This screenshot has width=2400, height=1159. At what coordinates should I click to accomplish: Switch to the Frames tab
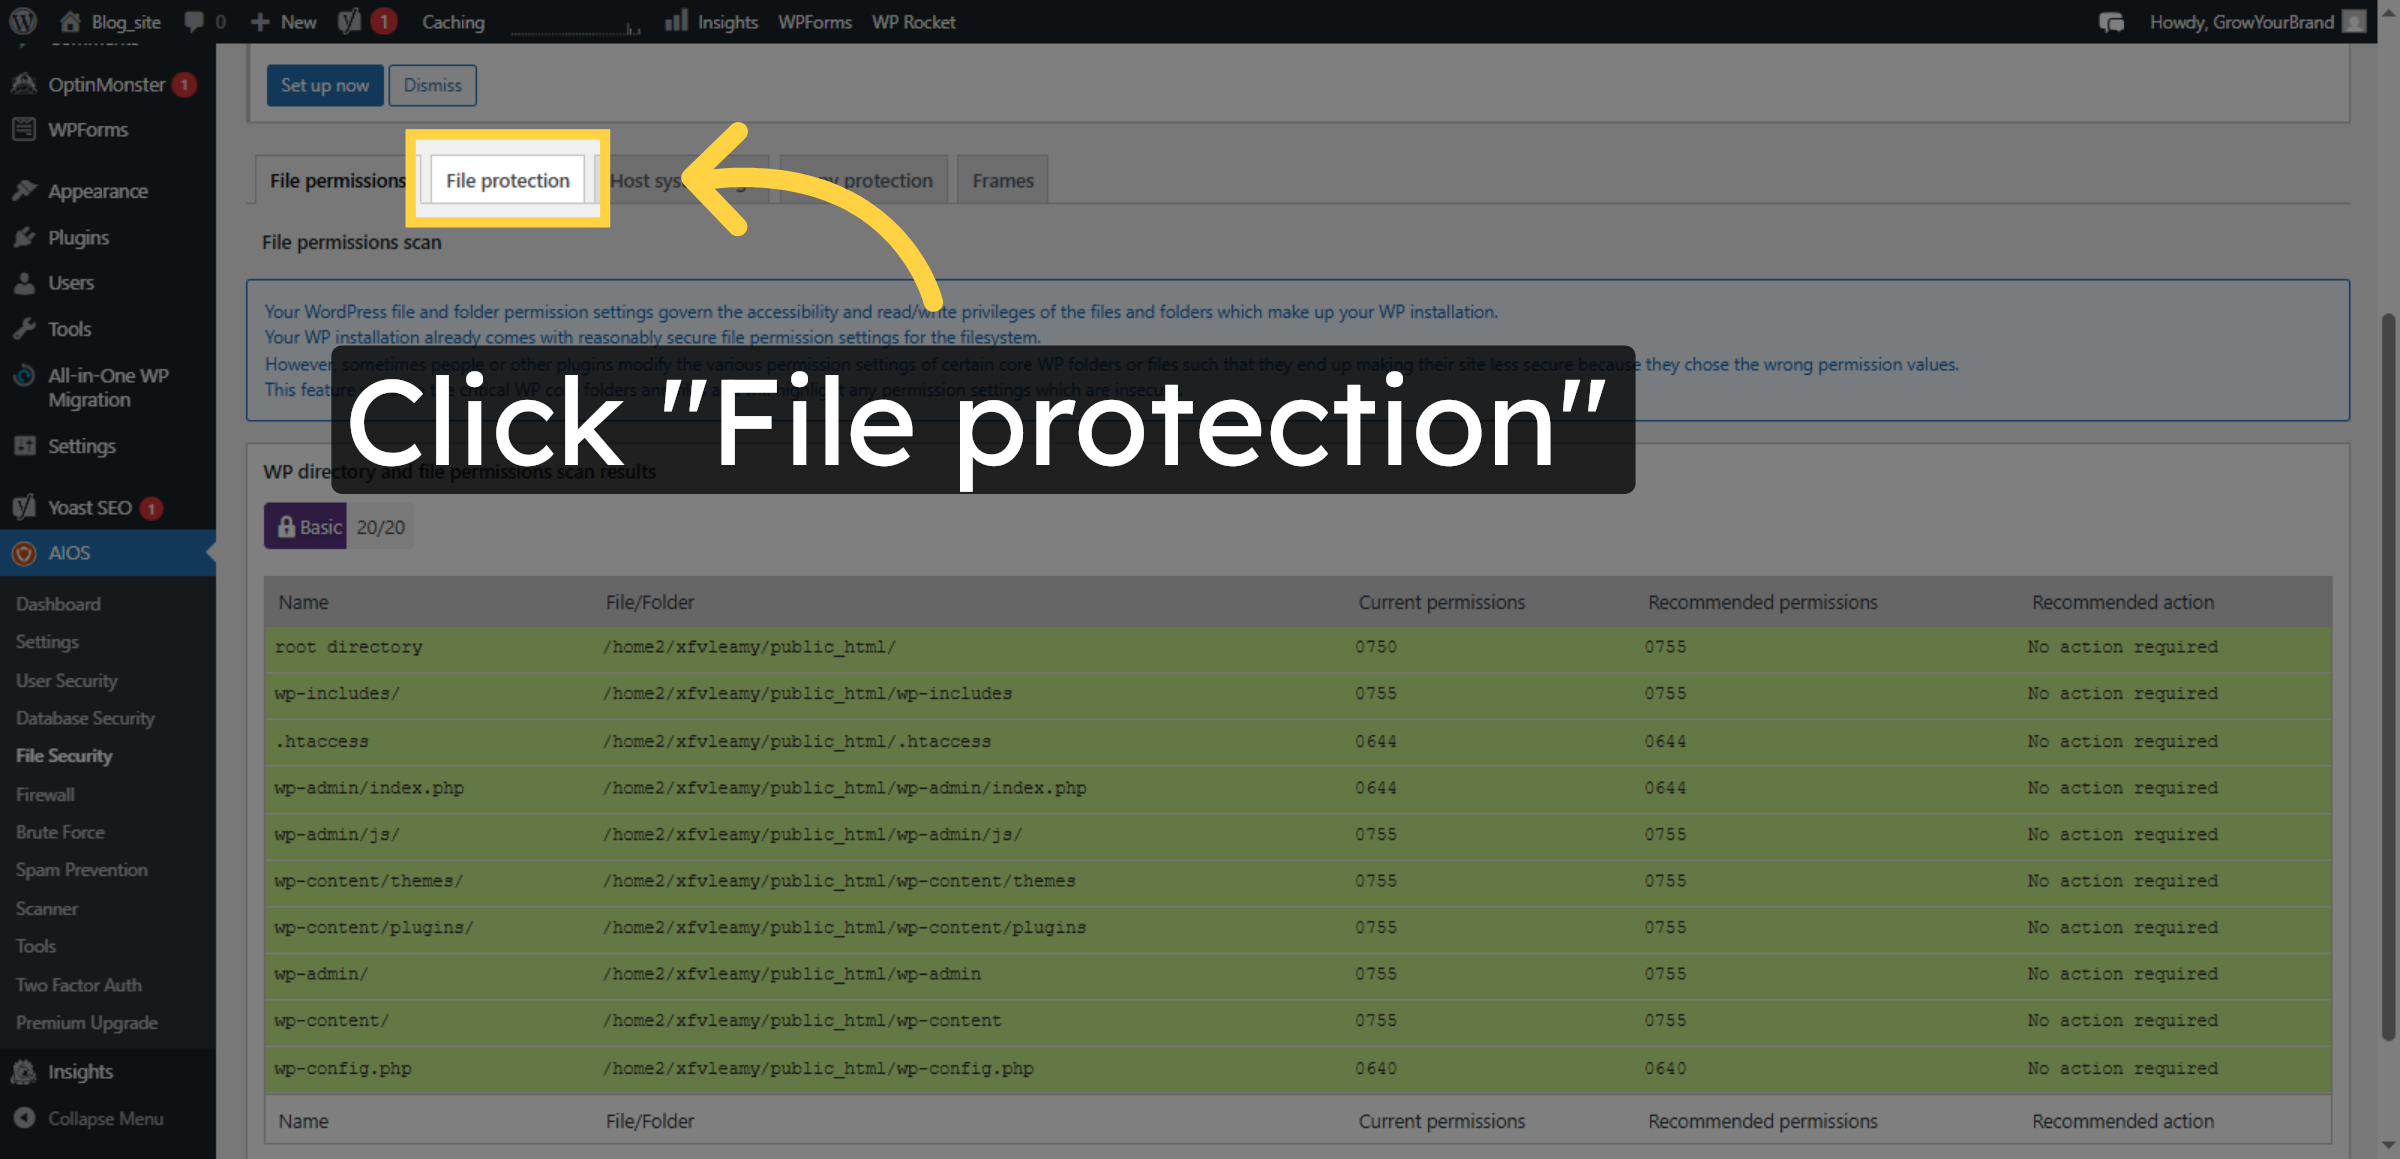point(1002,180)
